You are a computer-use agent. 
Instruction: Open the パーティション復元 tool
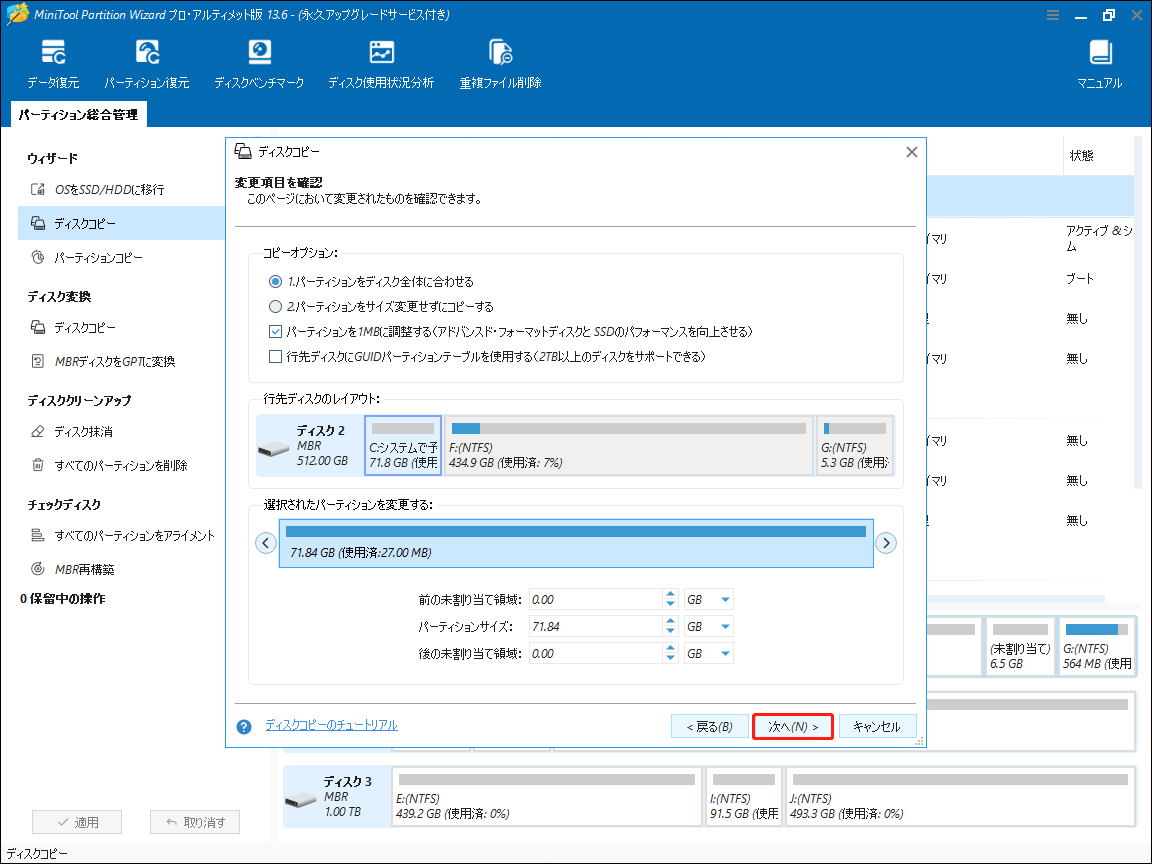coord(147,64)
